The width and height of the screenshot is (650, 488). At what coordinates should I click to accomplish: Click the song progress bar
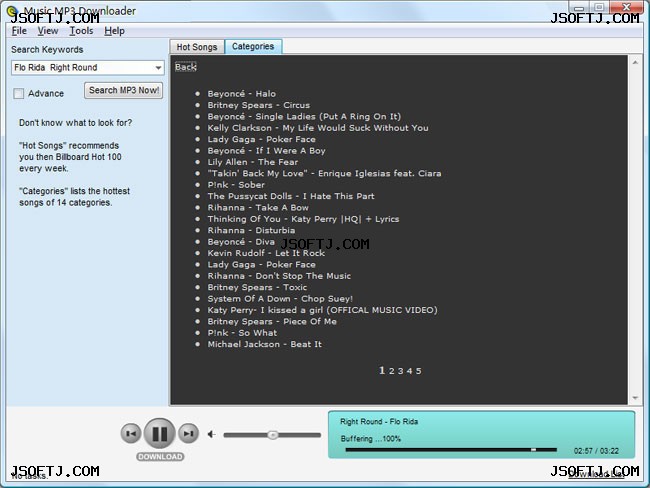[451, 449]
